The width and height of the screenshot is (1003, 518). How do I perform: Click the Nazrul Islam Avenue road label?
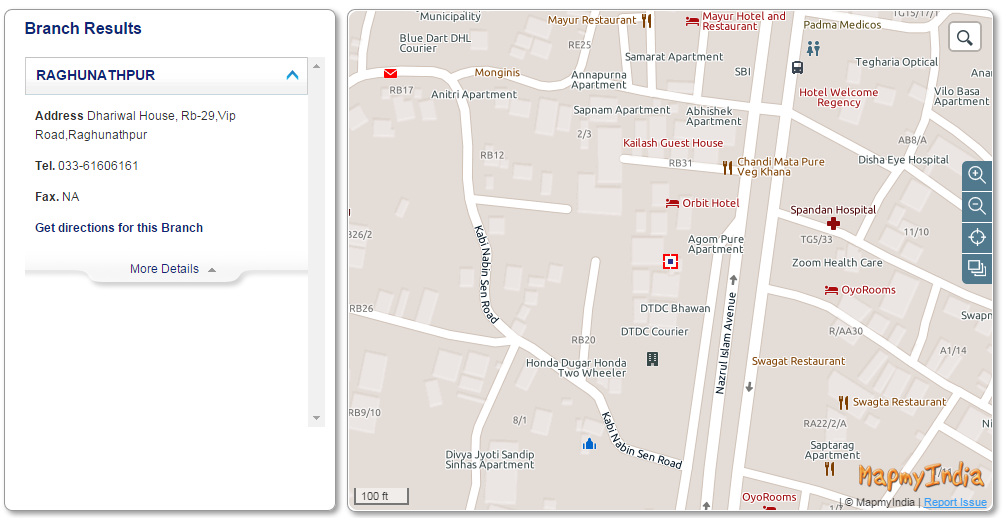727,343
